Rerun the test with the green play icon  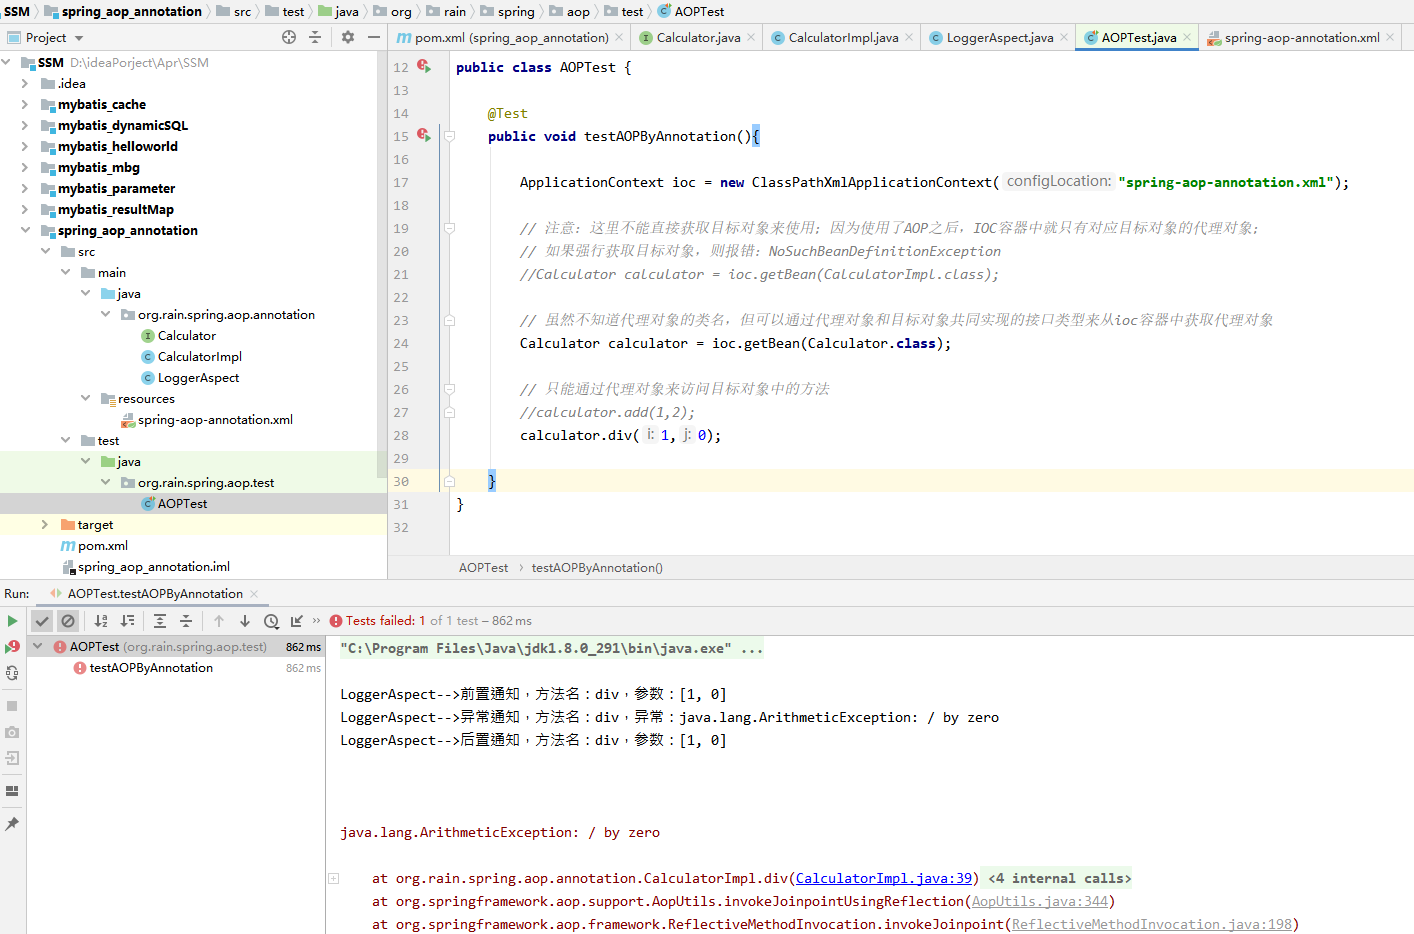tap(12, 621)
